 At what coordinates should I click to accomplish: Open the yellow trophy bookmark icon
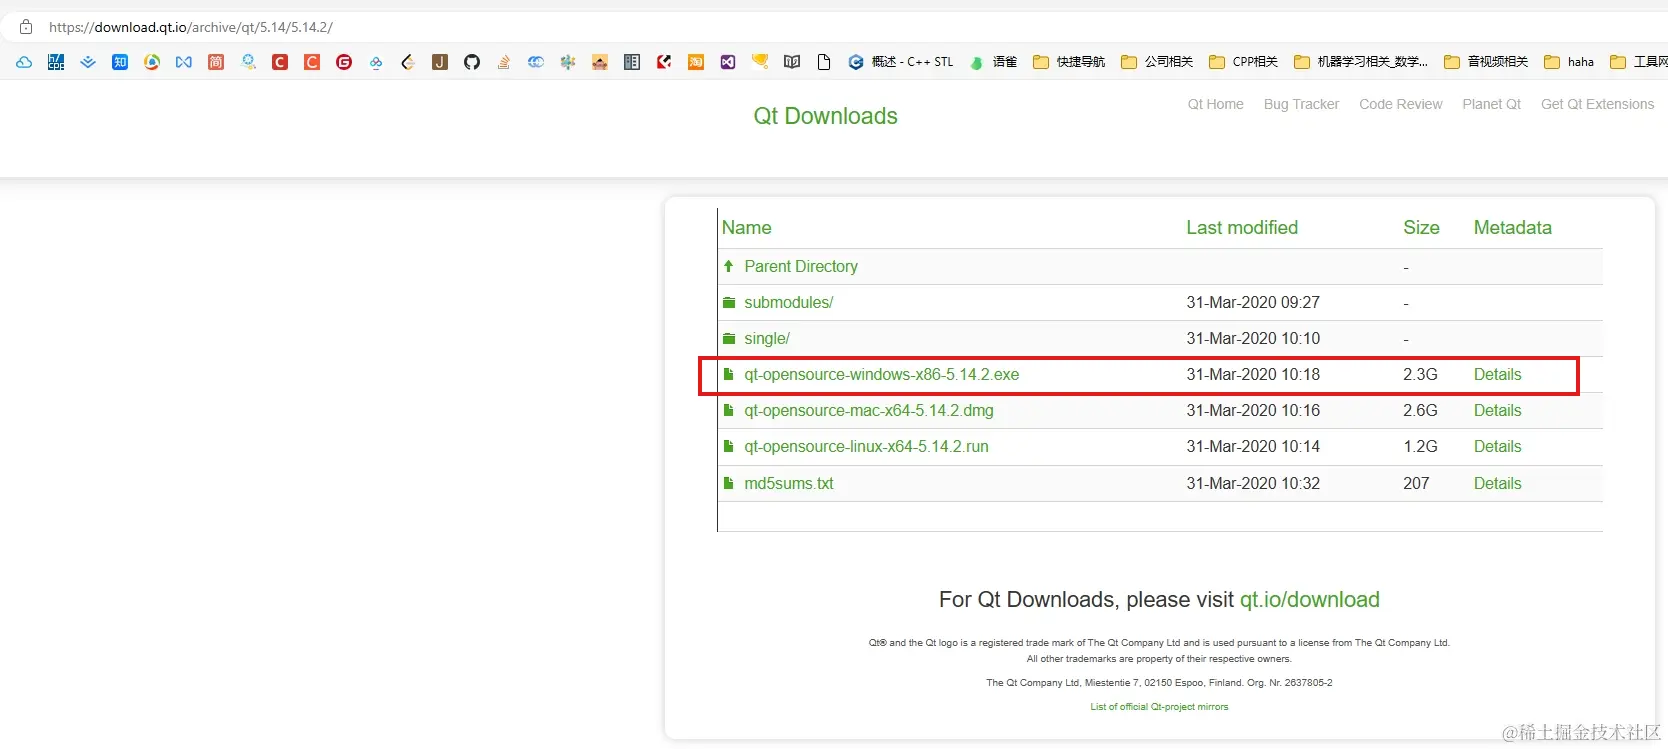760,62
